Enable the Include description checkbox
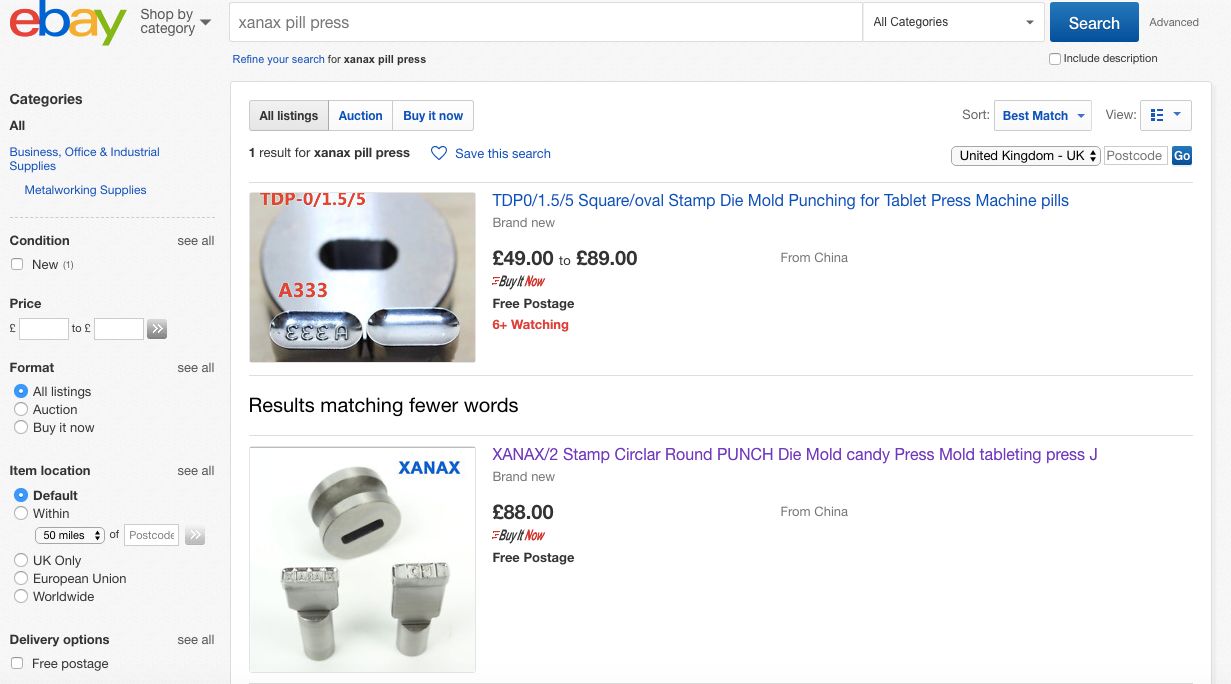The height and width of the screenshot is (684, 1231). click(1055, 59)
